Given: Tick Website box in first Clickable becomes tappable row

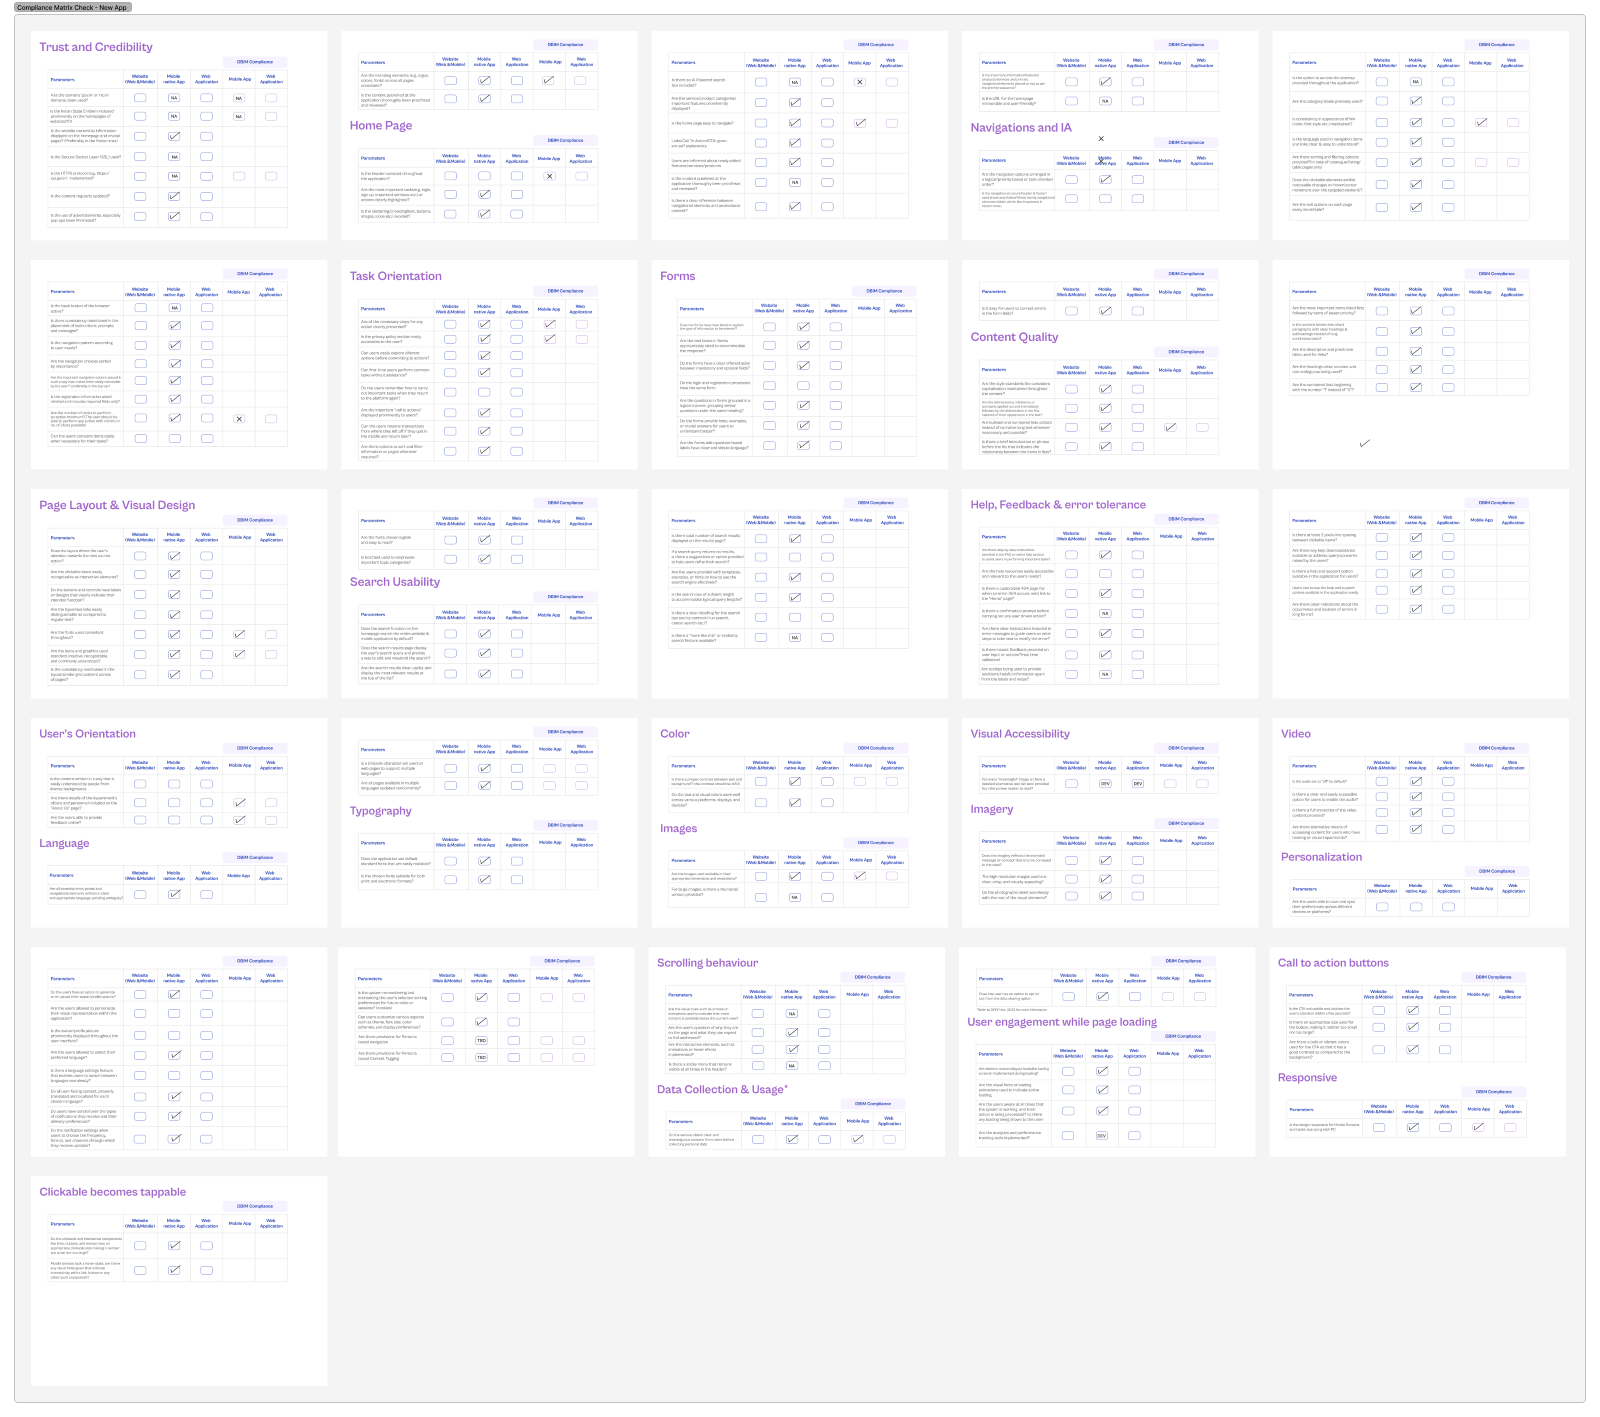Looking at the screenshot, I should click(140, 1246).
